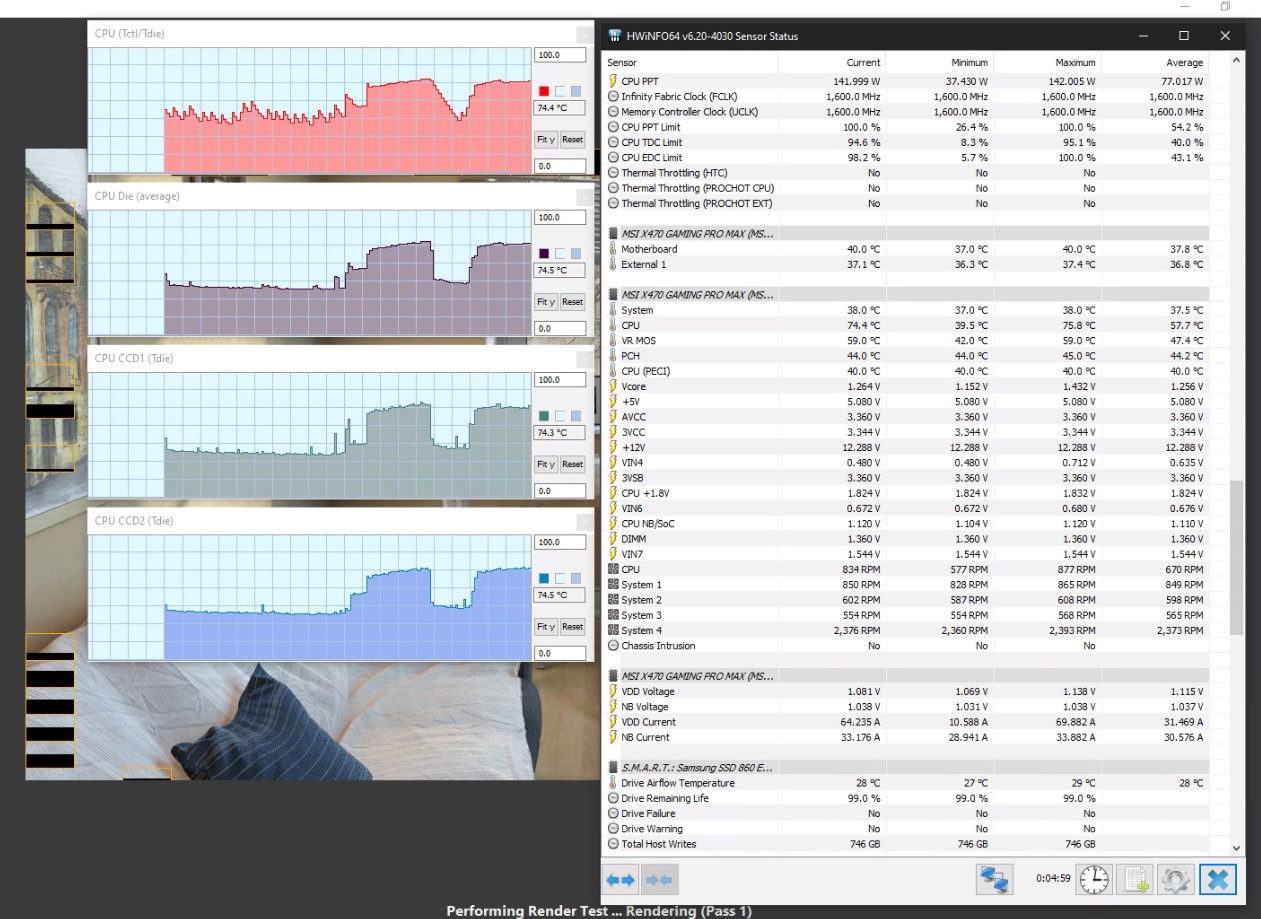
Task: Click the Maximum column header
Action: tap(1047, 62)
